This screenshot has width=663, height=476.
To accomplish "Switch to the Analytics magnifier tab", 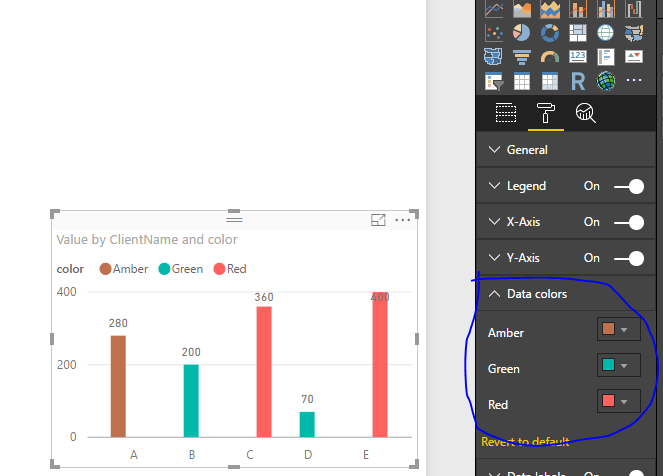I will pyautogui.click(x=586, y=113).
